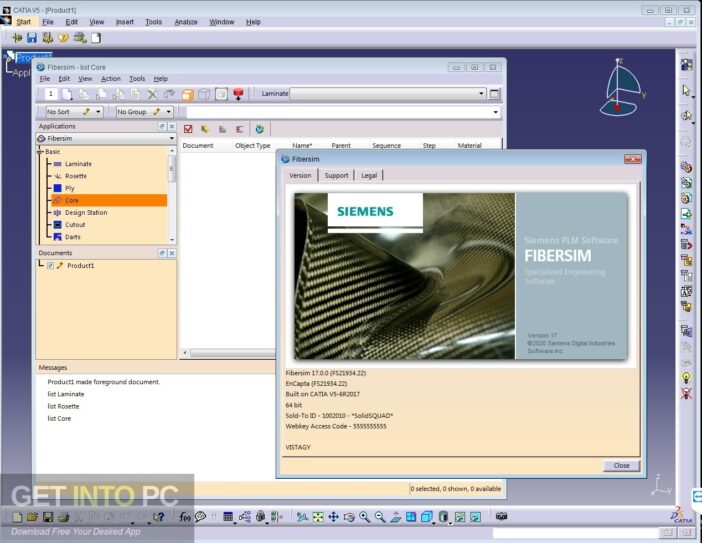Click the Name* column header
Image resolution: width=702 pixels, height=543 pixels.
tap(302, 145)
